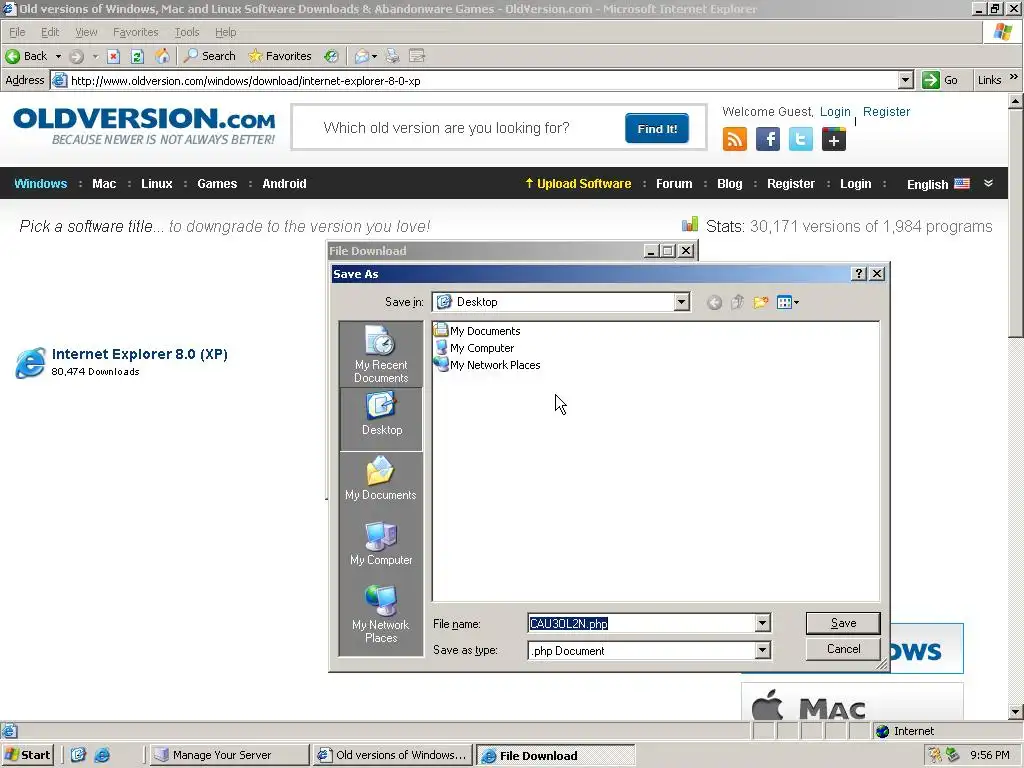The image size is (1024, 768).
Task: Open the File name dropdown arrow
Action: click(x=763, y=623)
